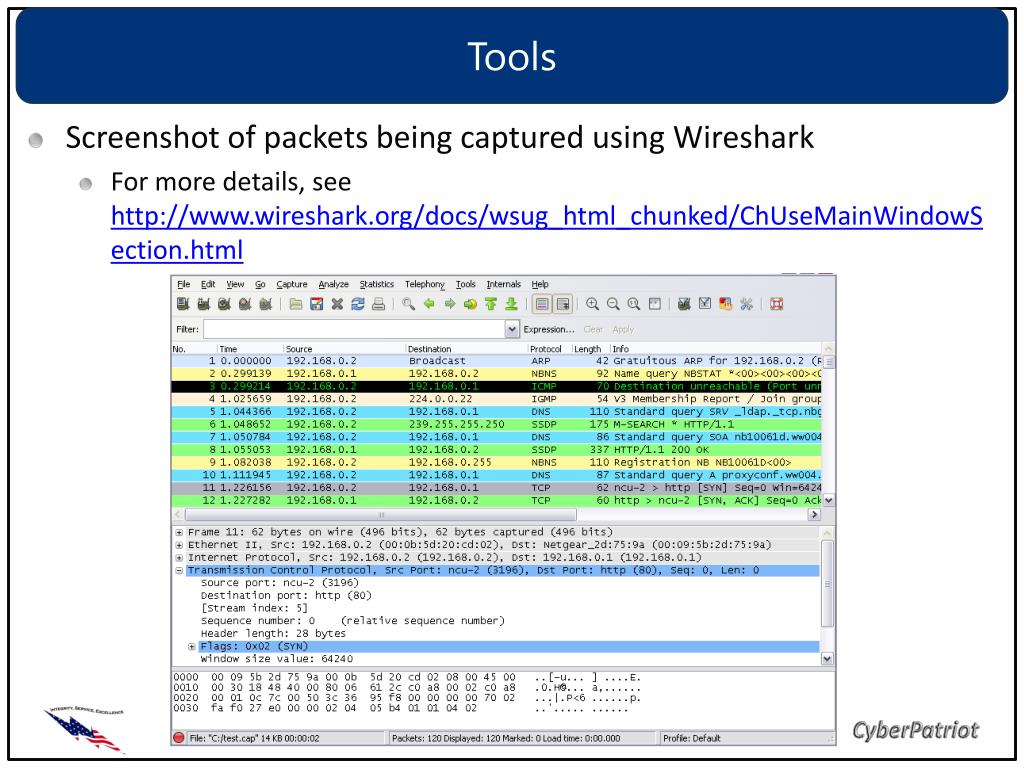The width and height of the screenshot is (1024, 768).
Task: Click inside the Filter text field
Action: [x=355, y=329]
